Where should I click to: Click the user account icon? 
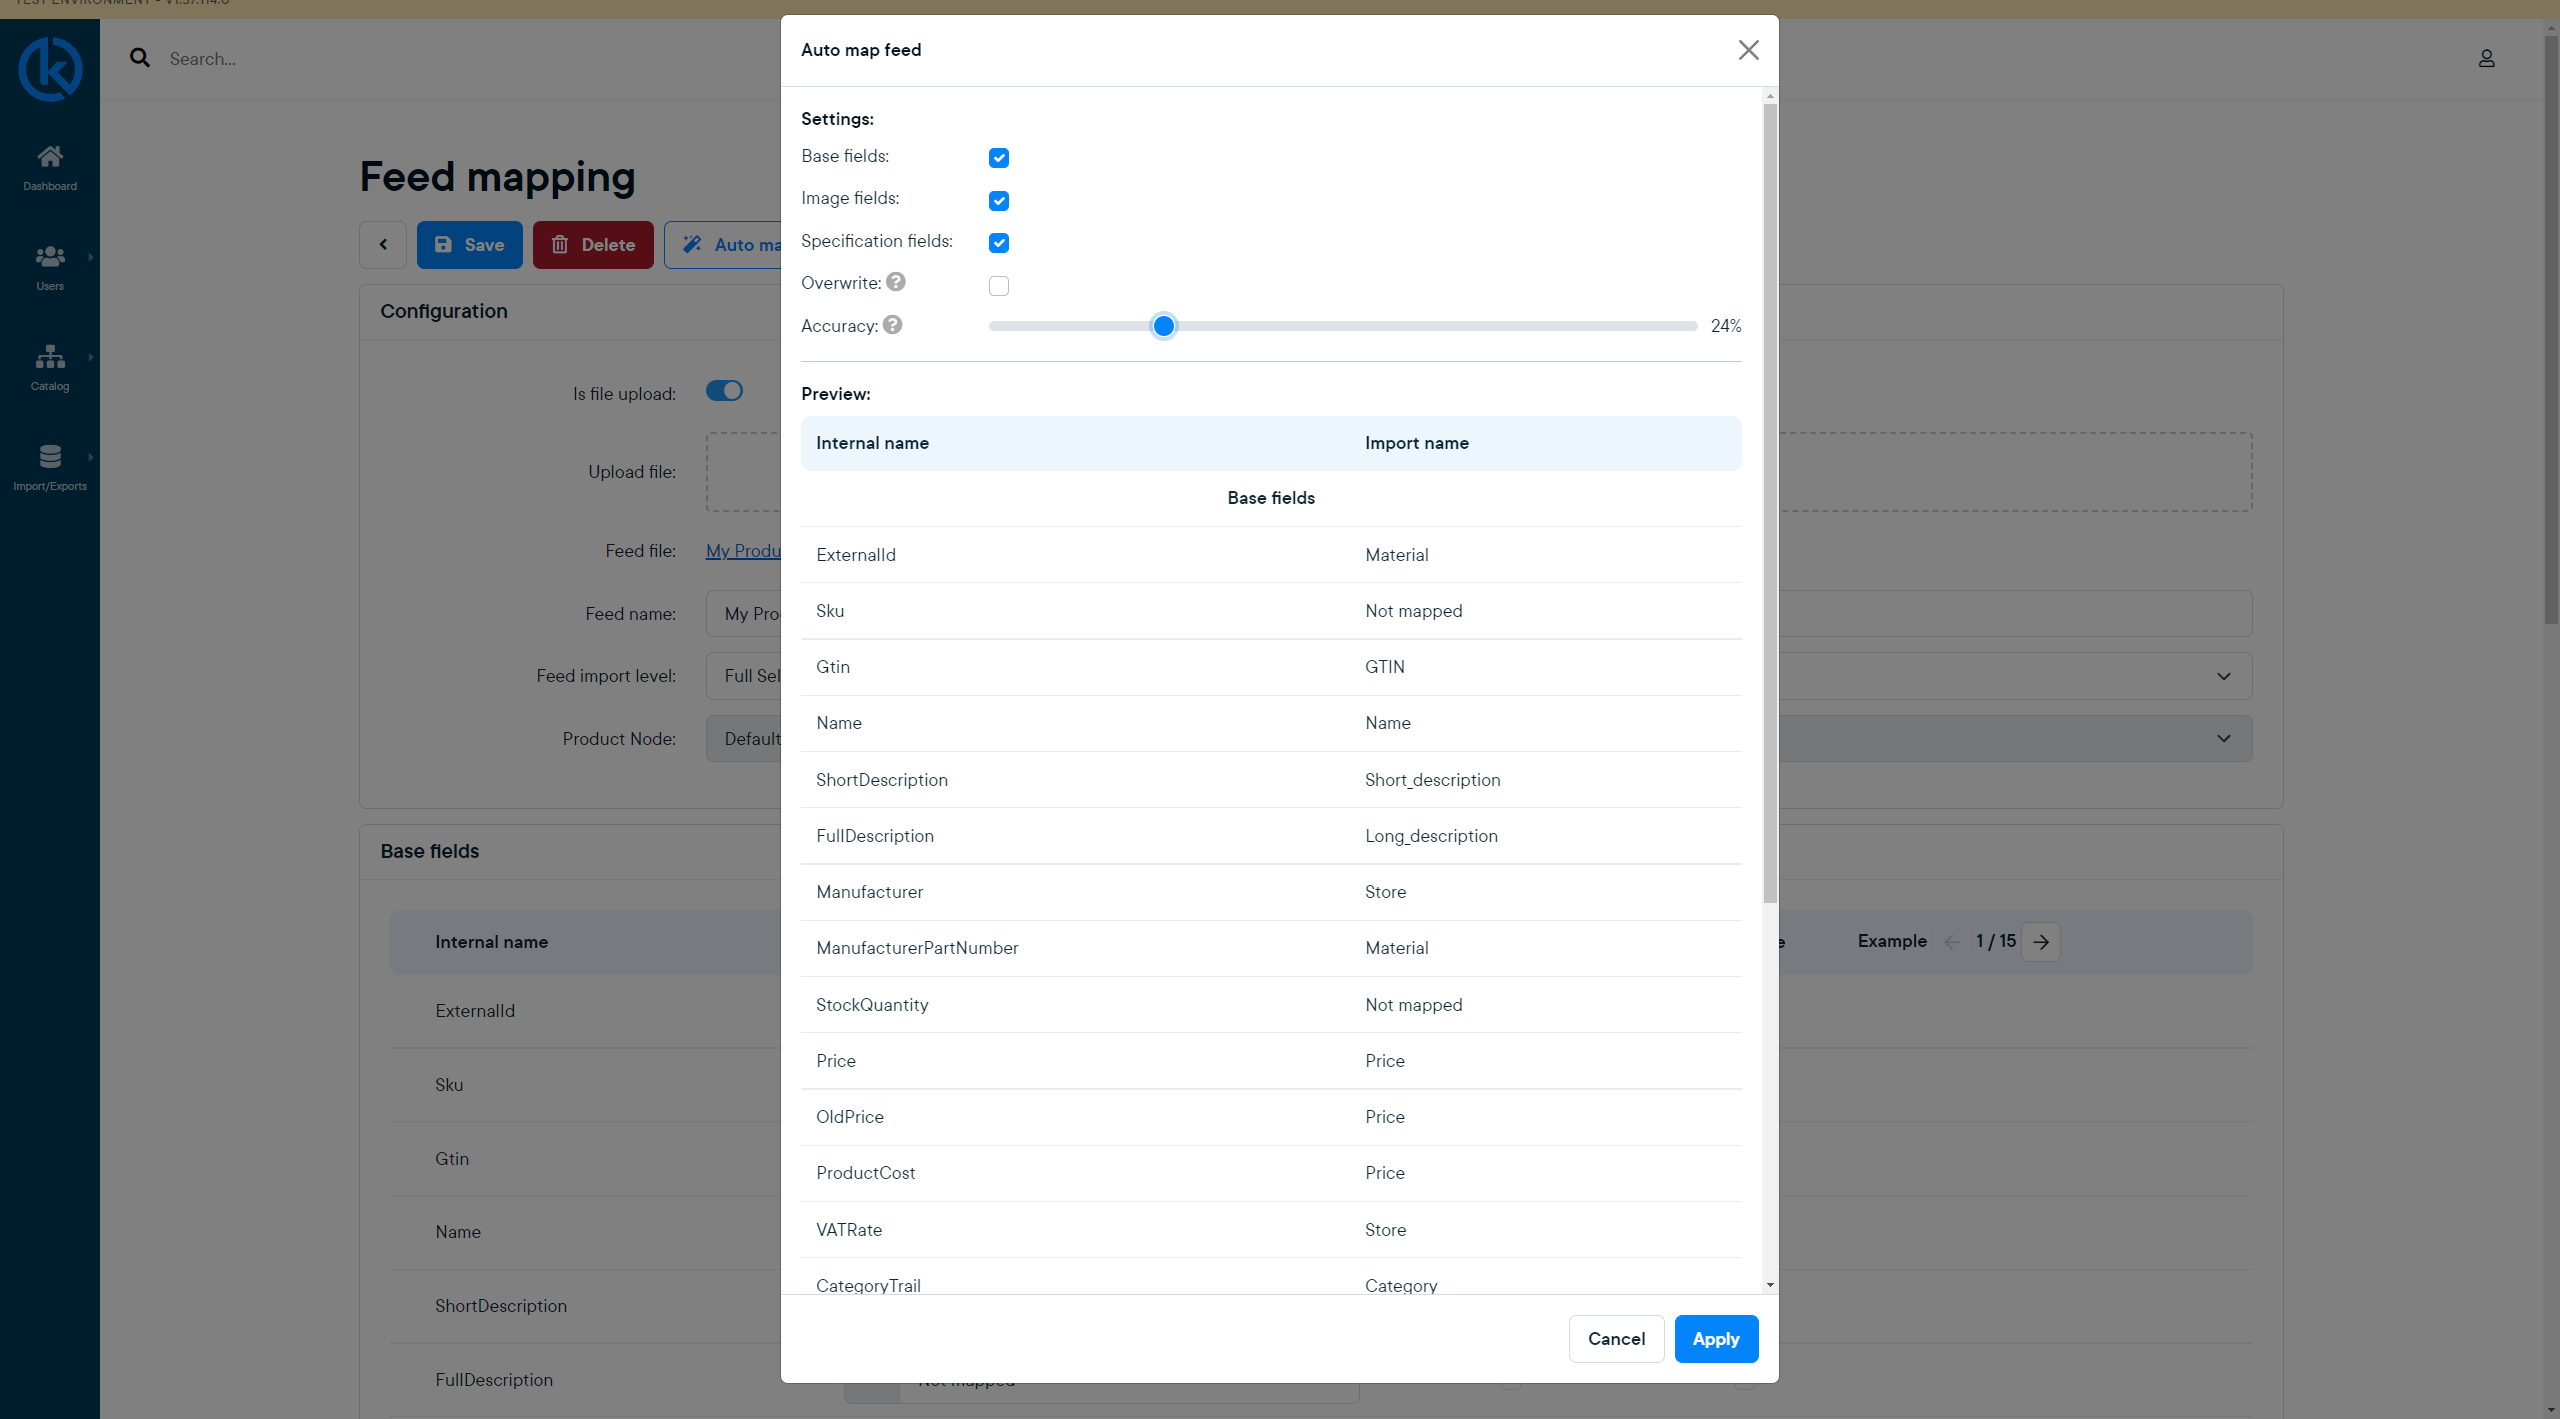[x=2486, y=59]
